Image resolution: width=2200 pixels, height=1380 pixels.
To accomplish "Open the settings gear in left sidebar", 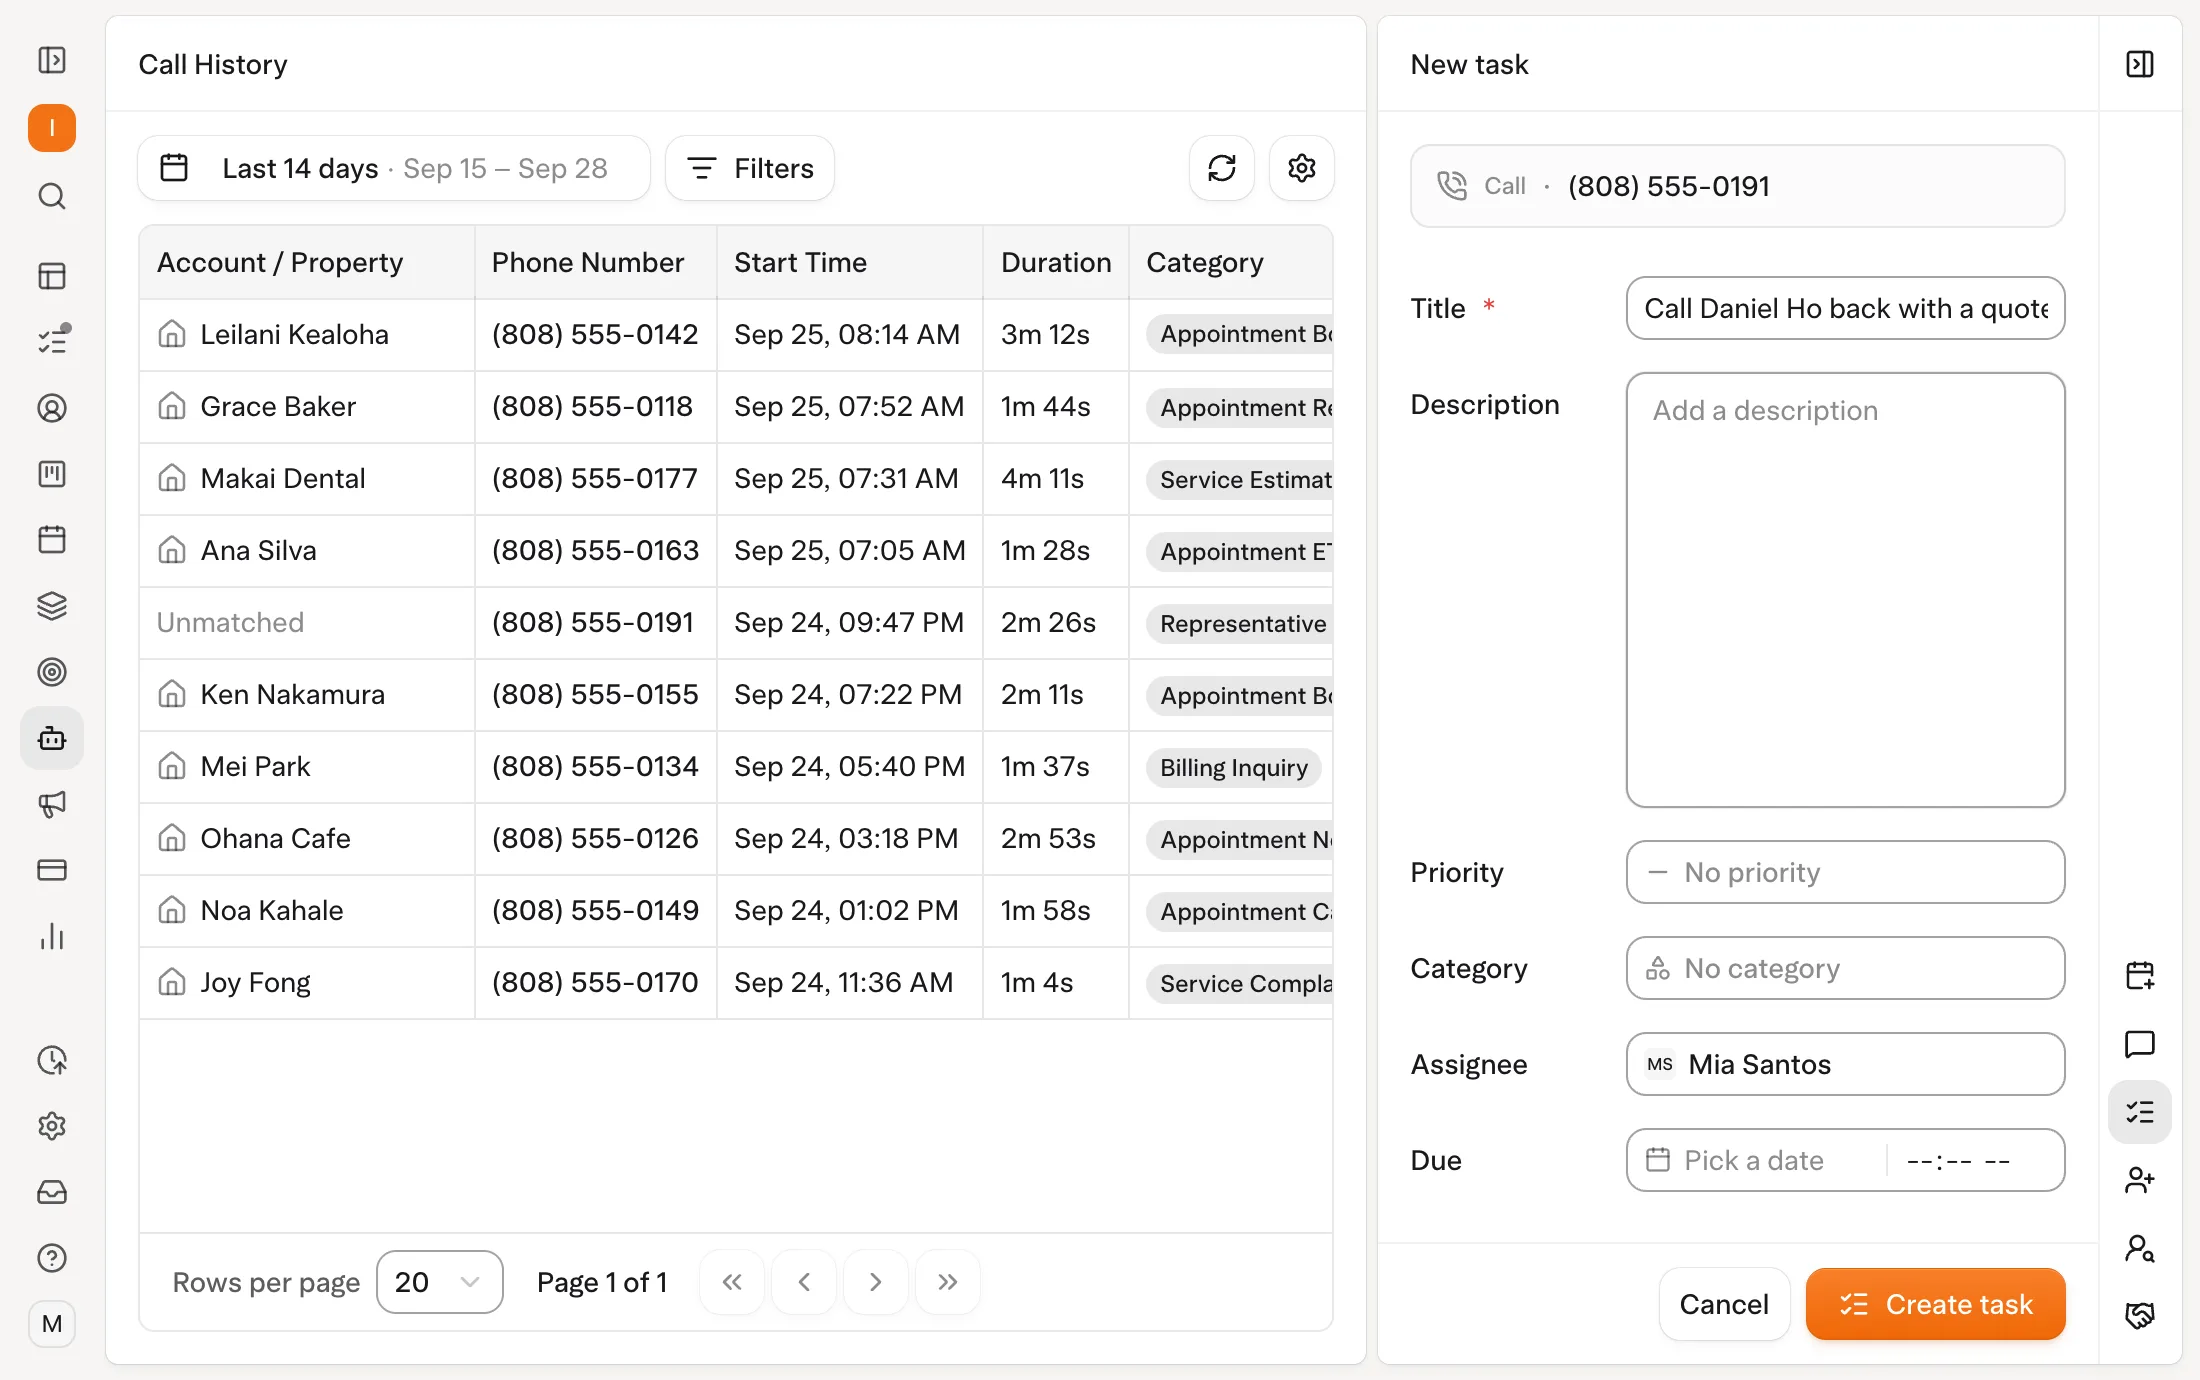I will point(52,1126).
